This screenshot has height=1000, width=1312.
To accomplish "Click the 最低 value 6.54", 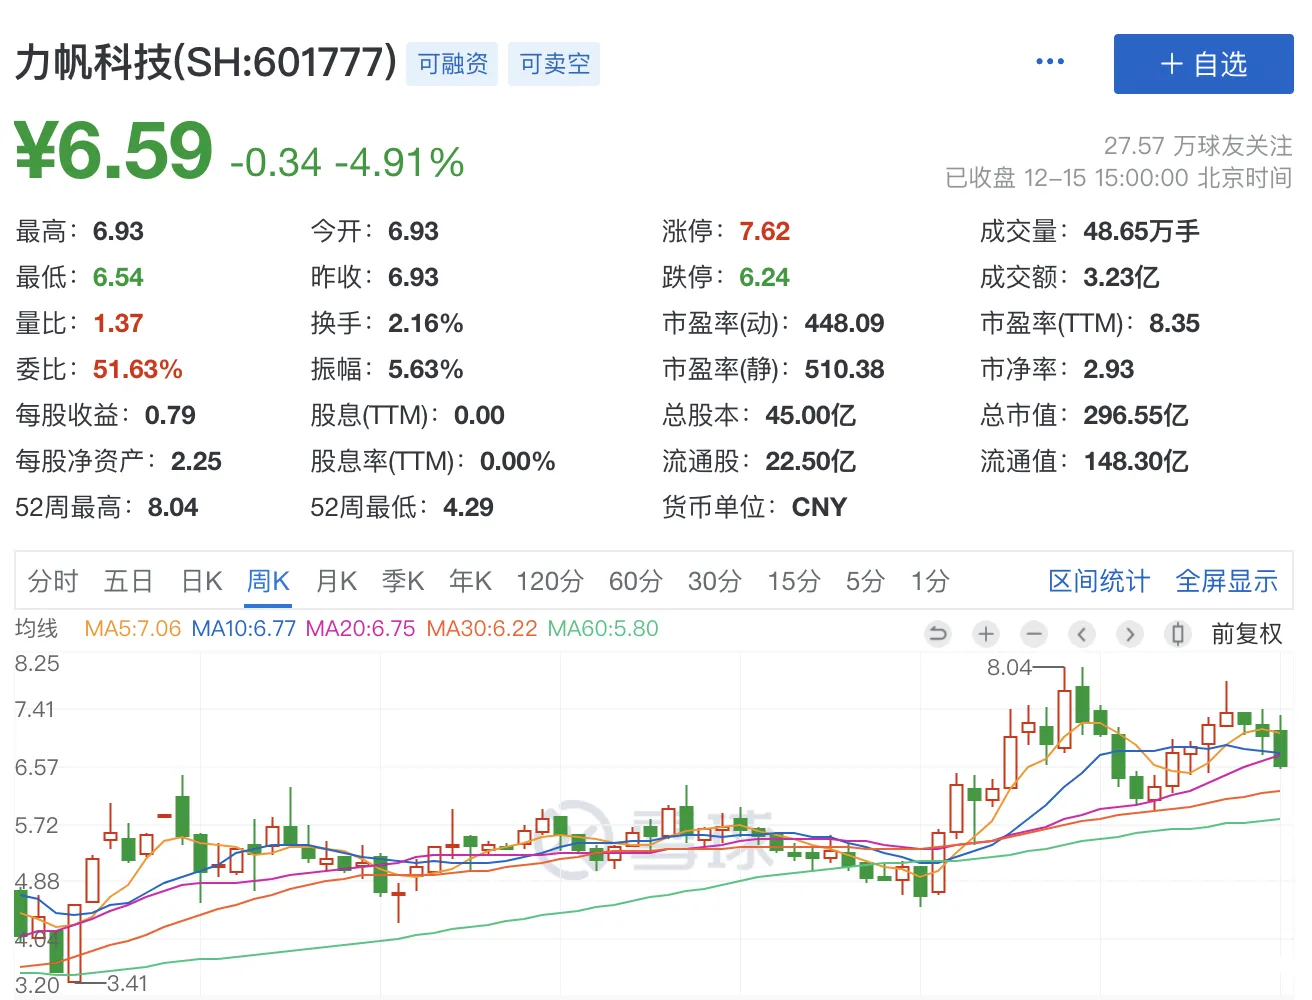I will tap(118, 277).
